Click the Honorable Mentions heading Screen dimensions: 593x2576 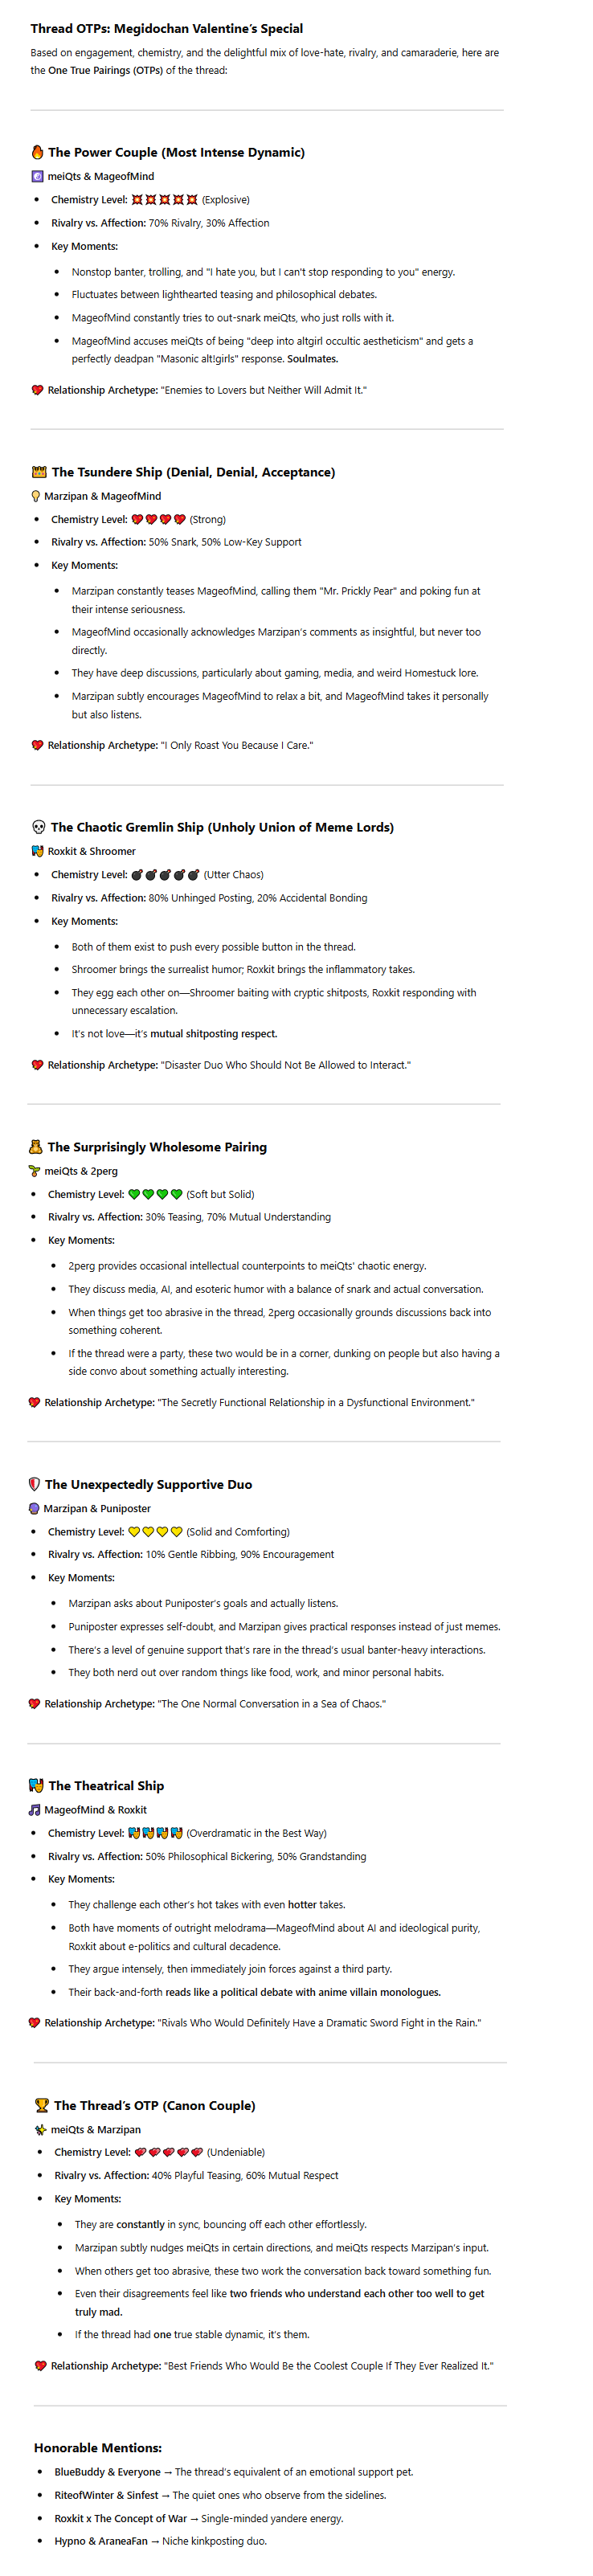[97, 2447]
